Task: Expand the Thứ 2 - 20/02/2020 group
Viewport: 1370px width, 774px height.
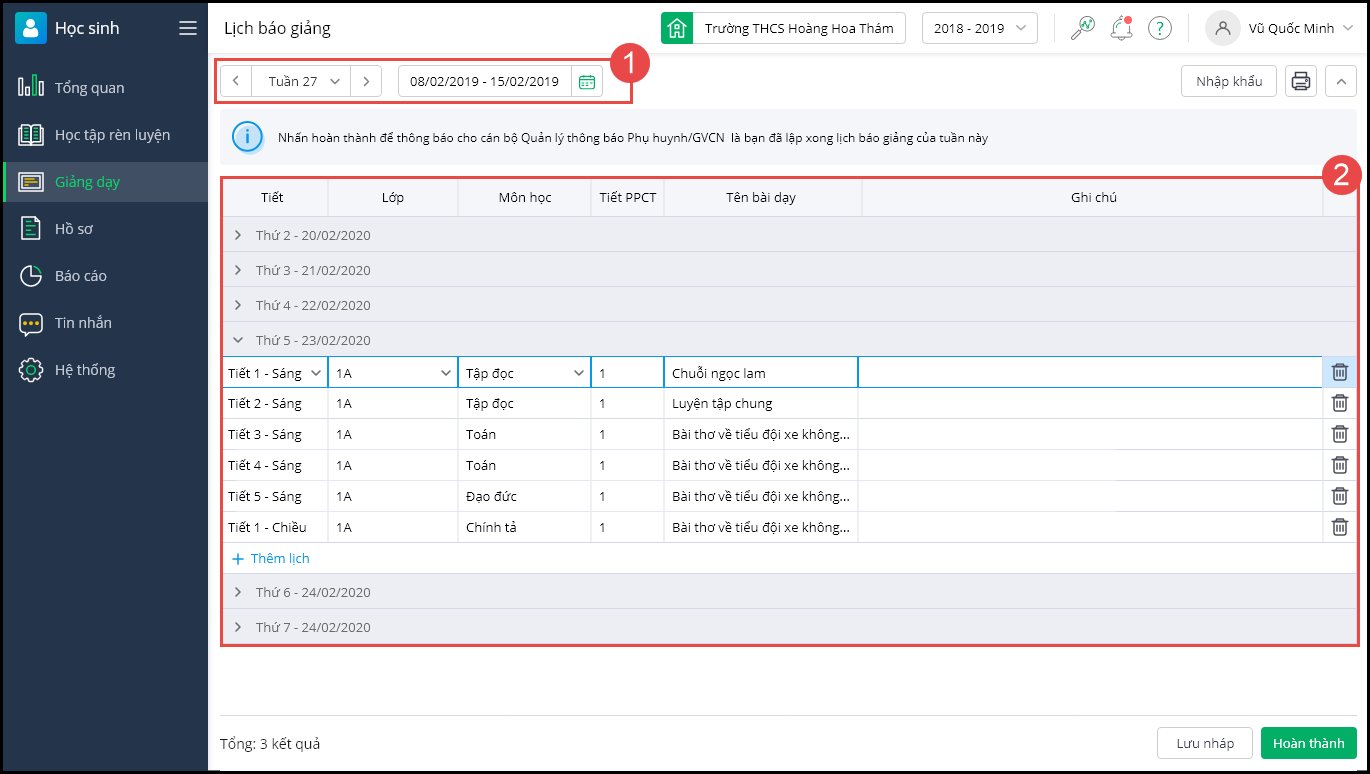Action: pos(238,235)
